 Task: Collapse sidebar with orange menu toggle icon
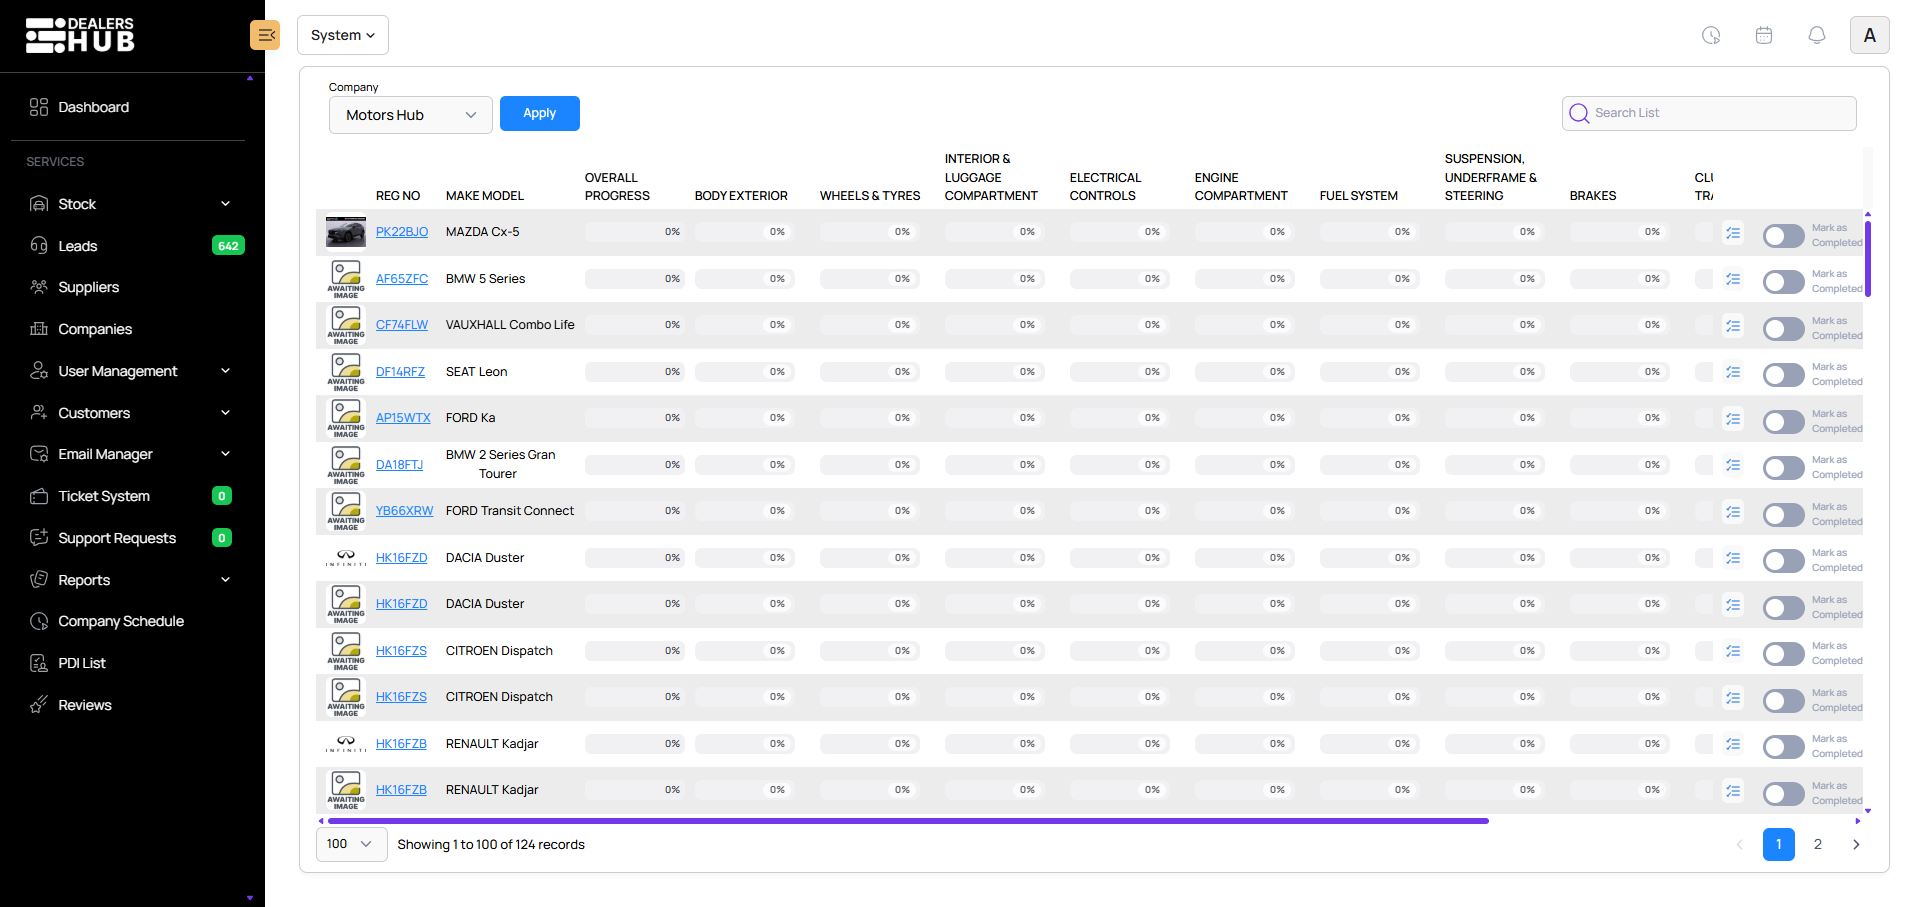(x=265, y=35)
